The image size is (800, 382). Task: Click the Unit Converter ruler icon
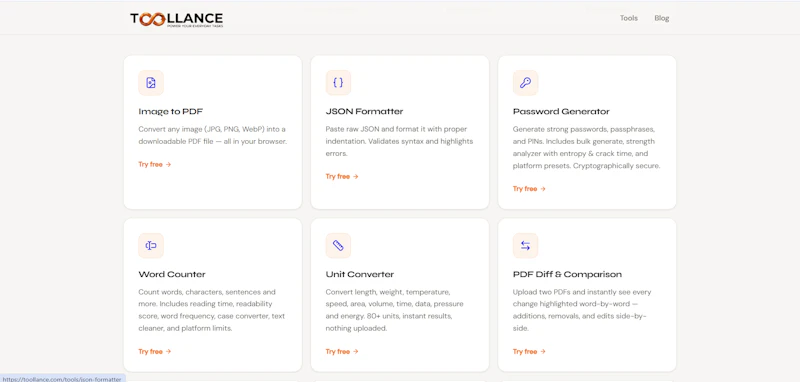[338, 246]
